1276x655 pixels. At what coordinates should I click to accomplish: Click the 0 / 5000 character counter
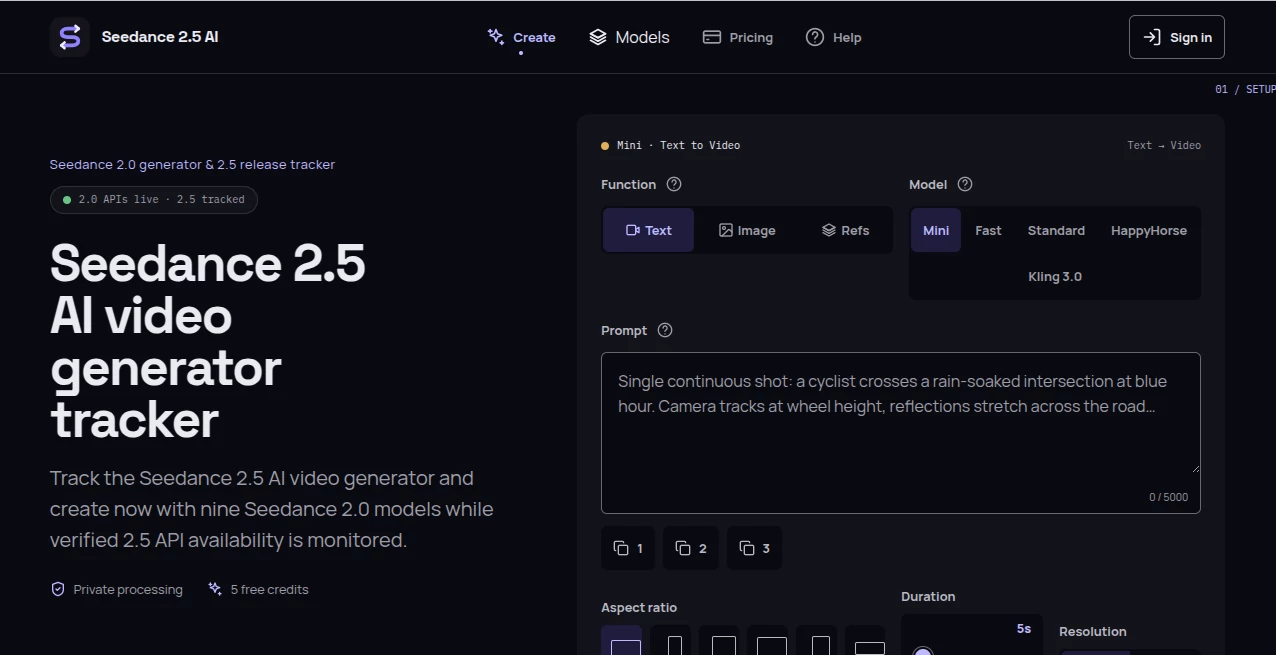[x=1169, y=497]
